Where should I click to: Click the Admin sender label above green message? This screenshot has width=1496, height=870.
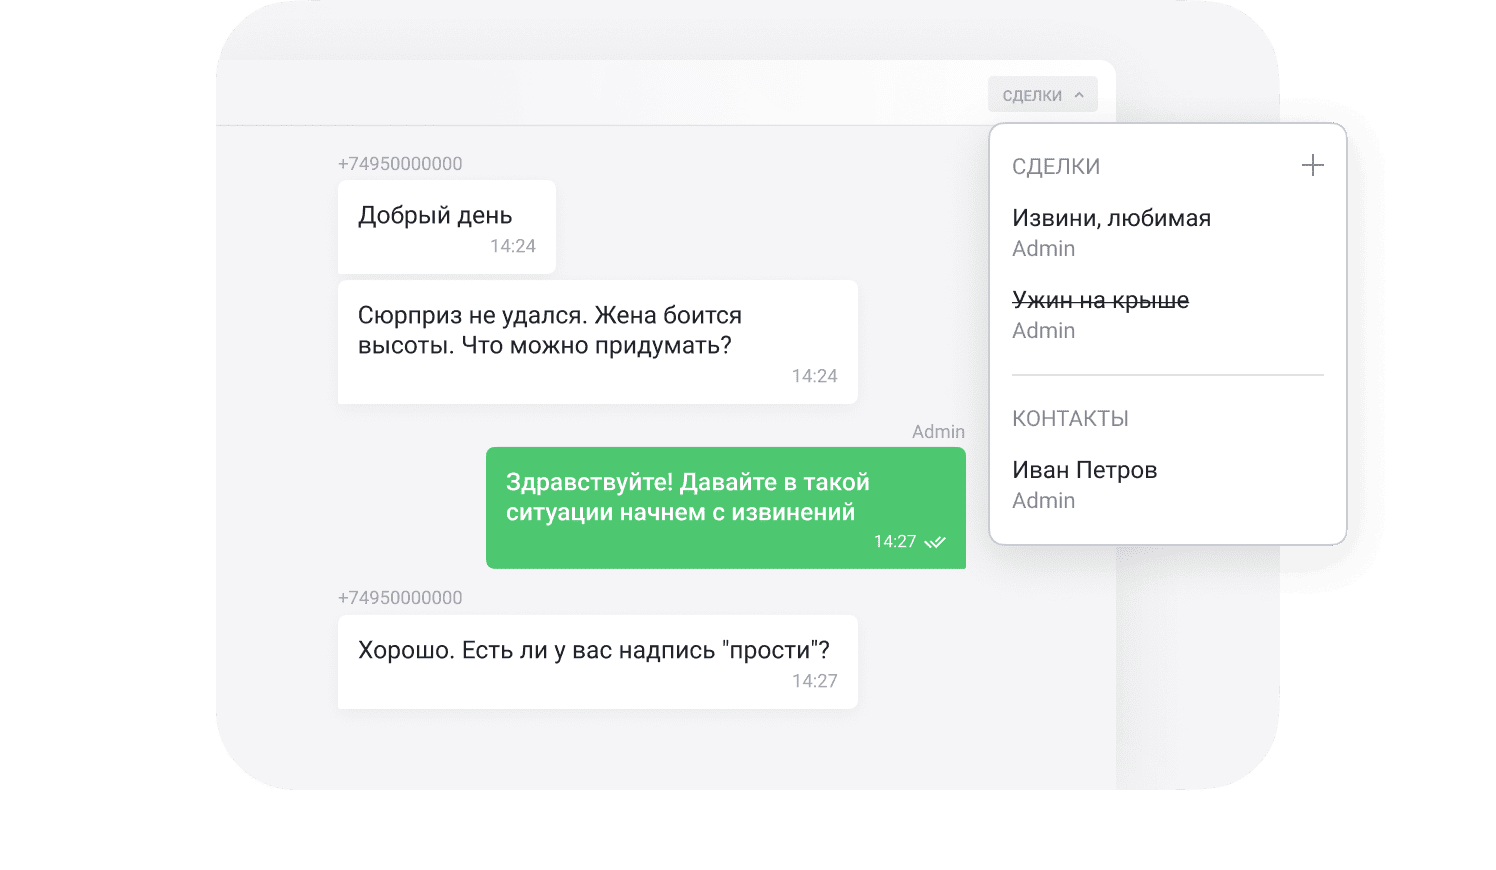[x=938, y=432]
